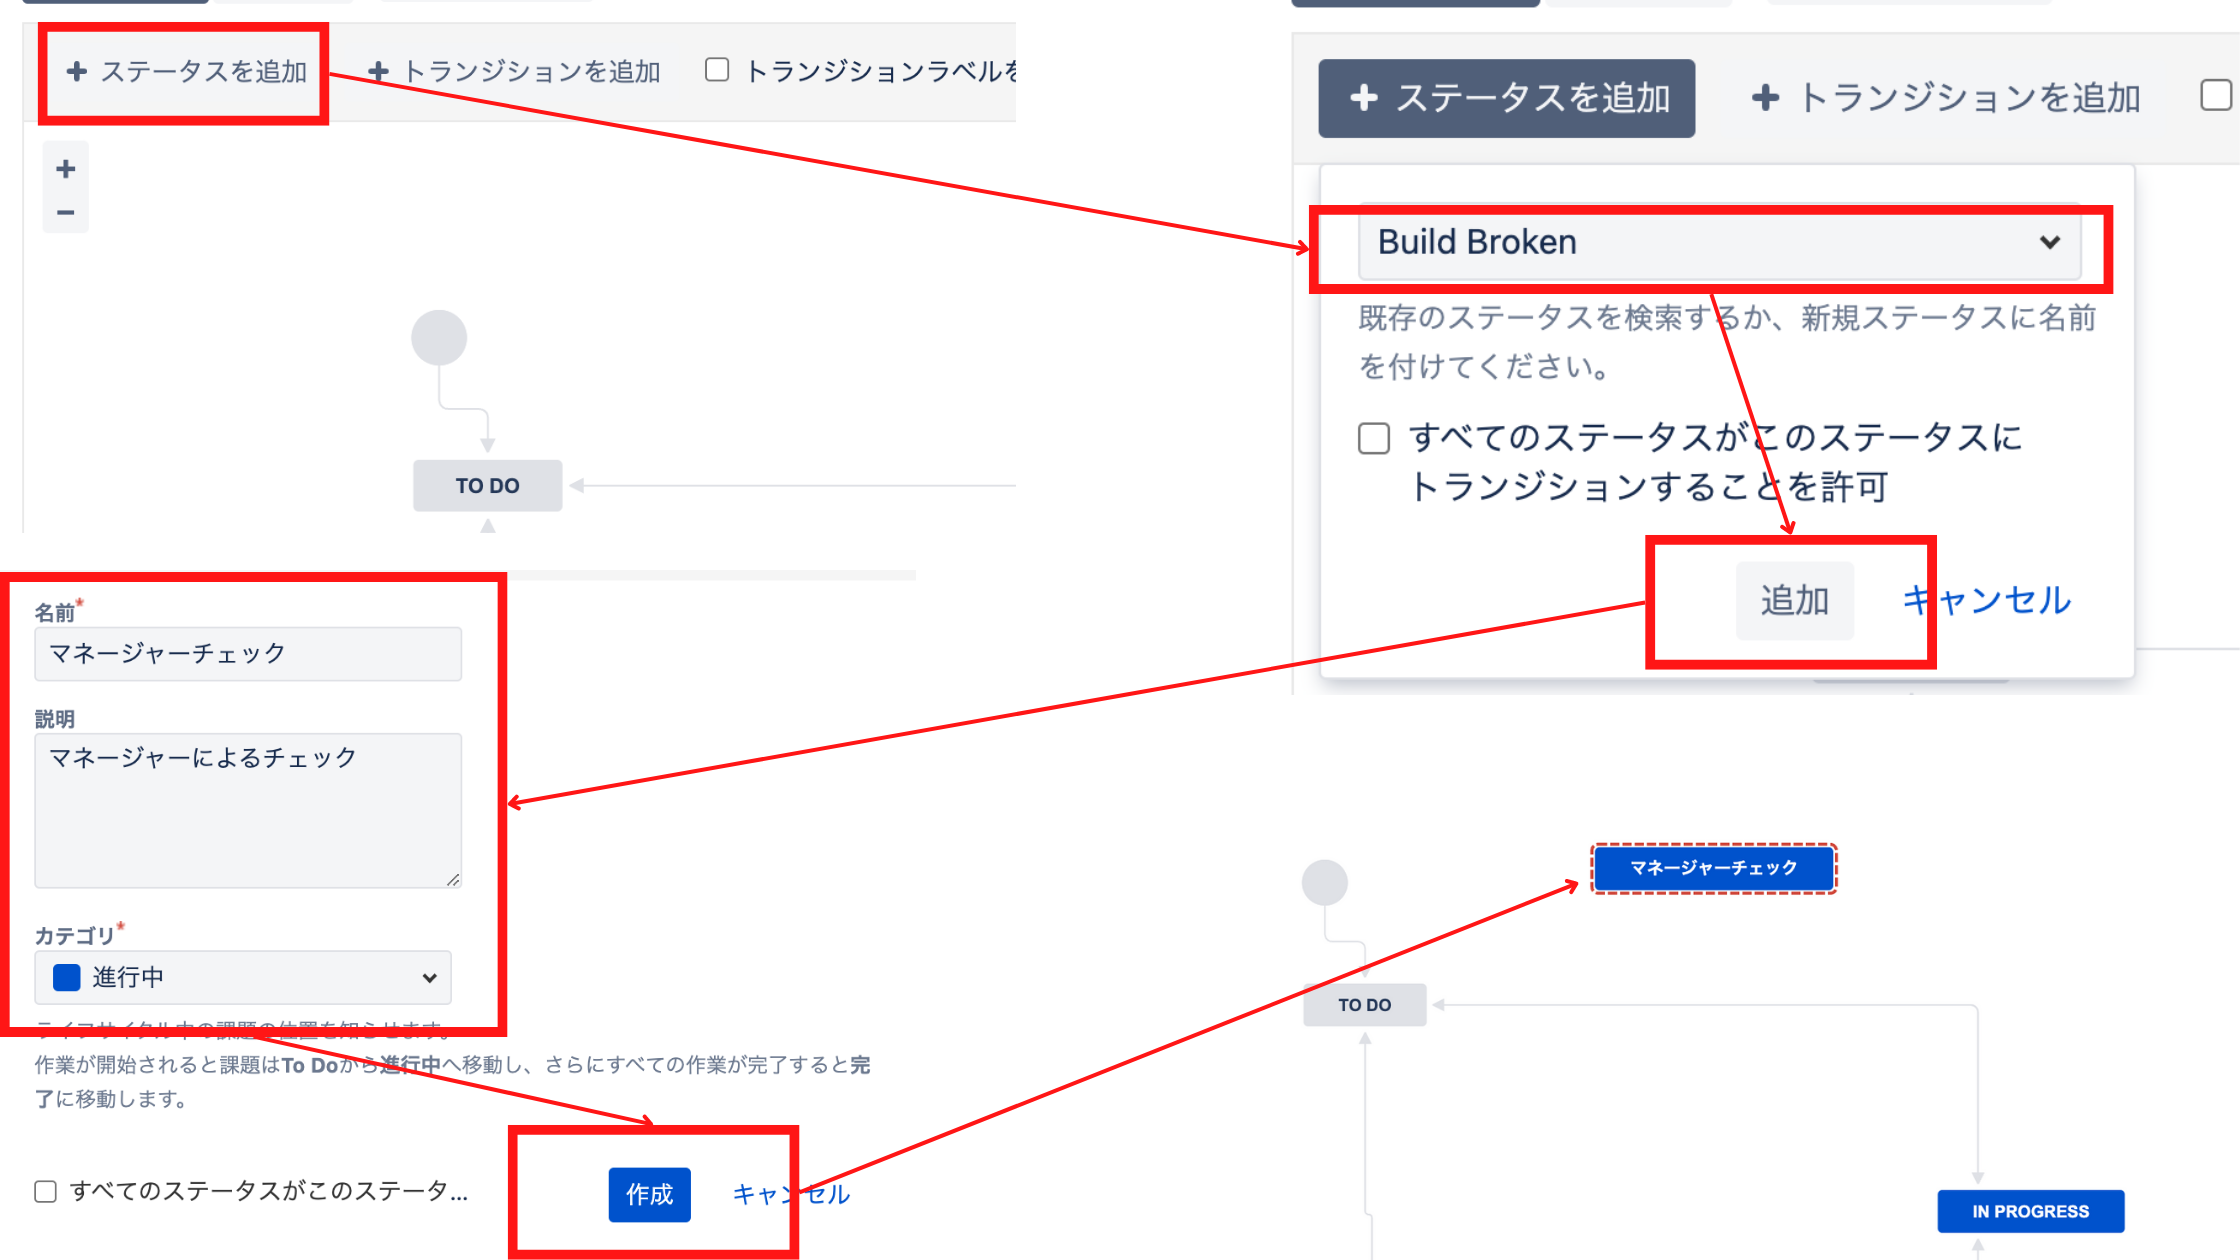Screen dimensions: 2240x1260
Task: Check the truncated すべてのステータスがこのステータ... checkbox
Action: [45, 1191]
